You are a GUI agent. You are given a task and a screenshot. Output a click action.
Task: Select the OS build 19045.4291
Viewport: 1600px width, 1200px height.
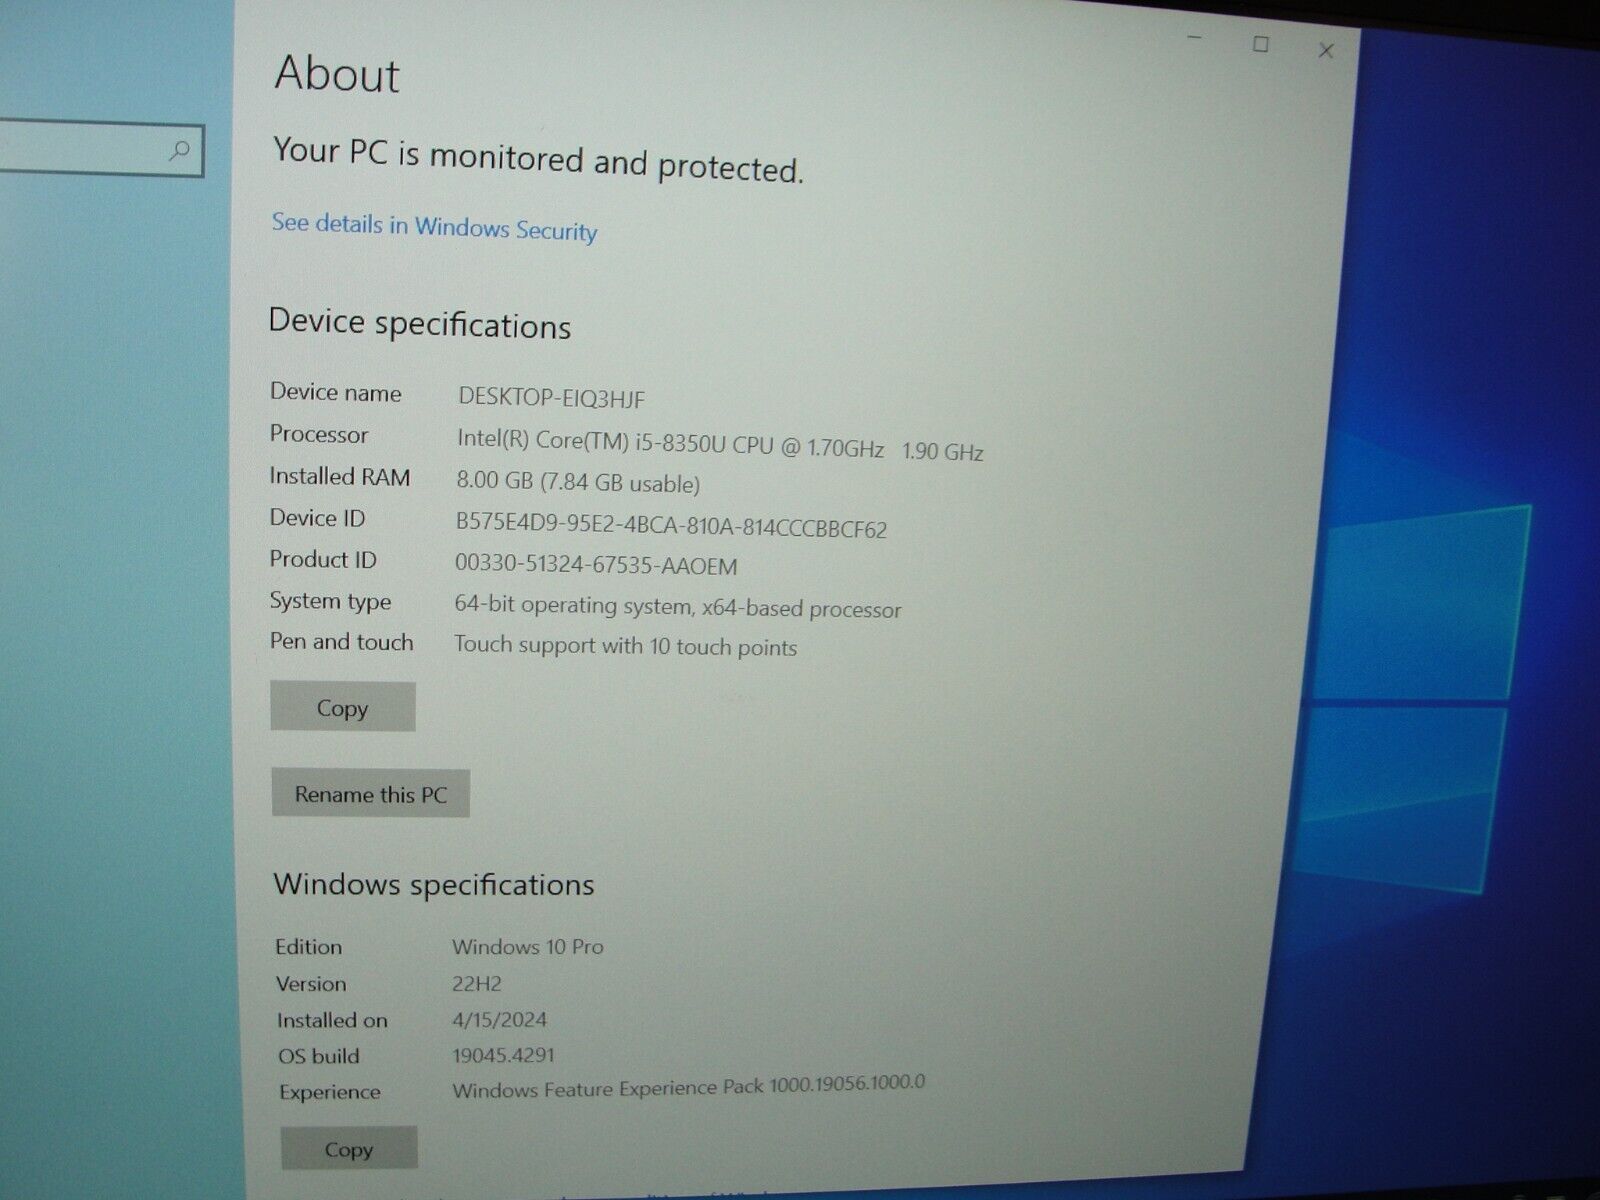[x=503, y=1055]
